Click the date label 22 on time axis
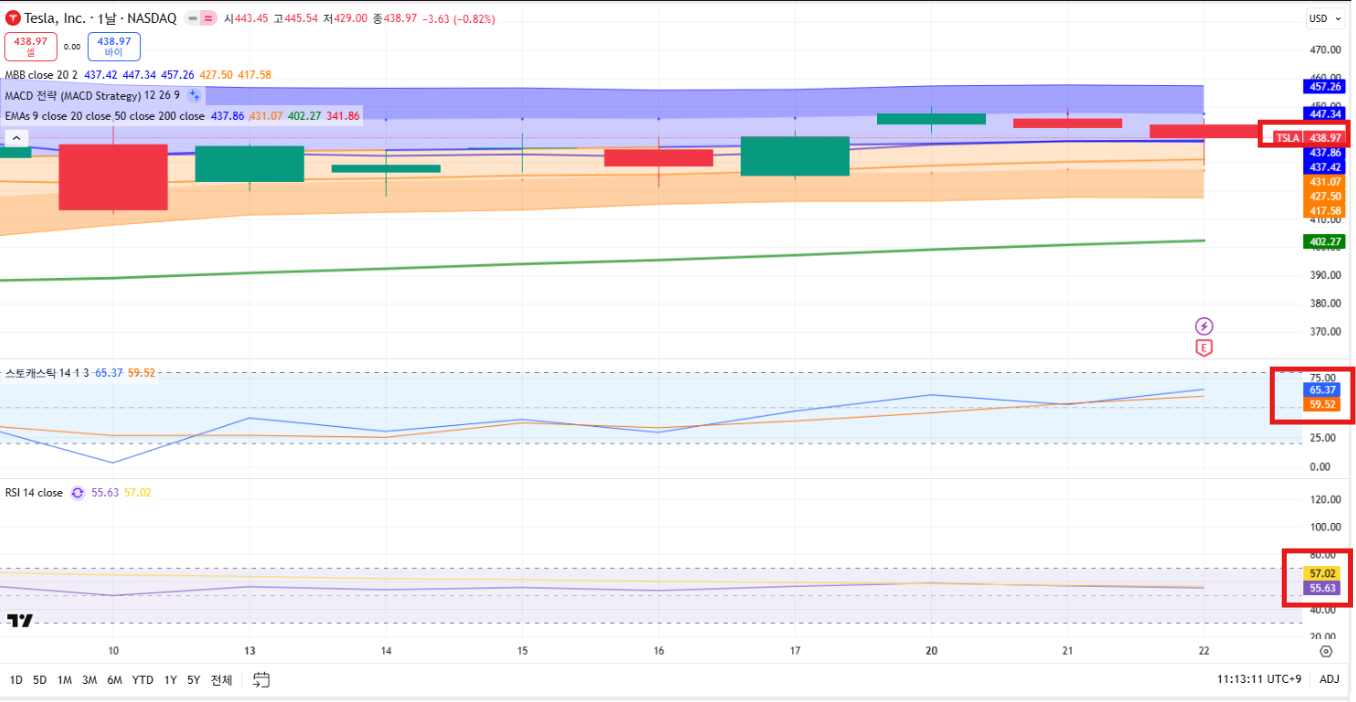Screen dimensions: 1356x702 1204,651
